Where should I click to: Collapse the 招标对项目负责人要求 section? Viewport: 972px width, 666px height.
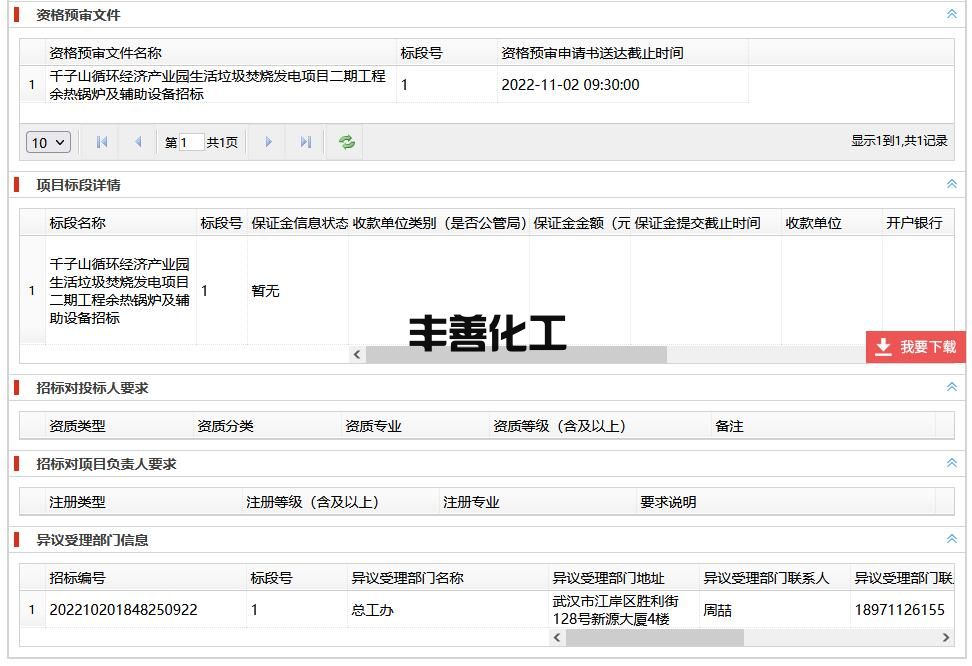952,463
